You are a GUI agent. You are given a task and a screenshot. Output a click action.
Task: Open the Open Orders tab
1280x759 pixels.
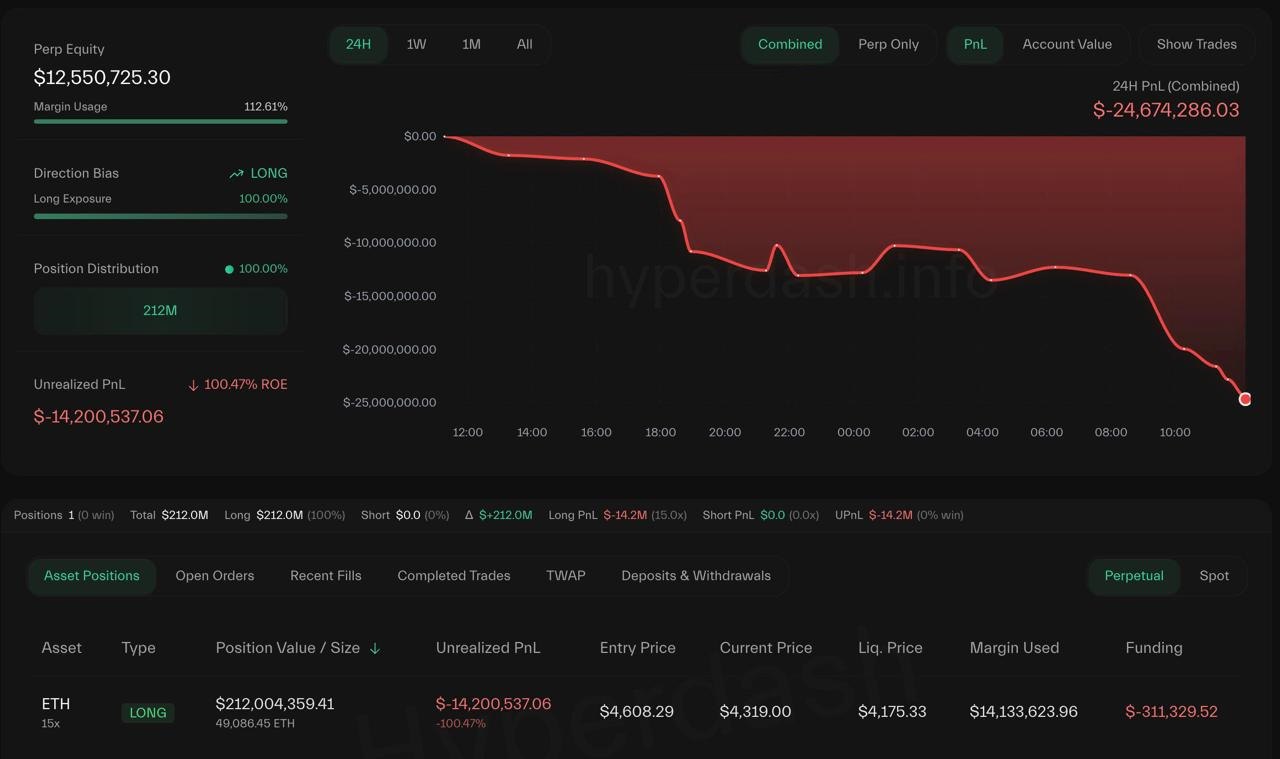point(215,576)
